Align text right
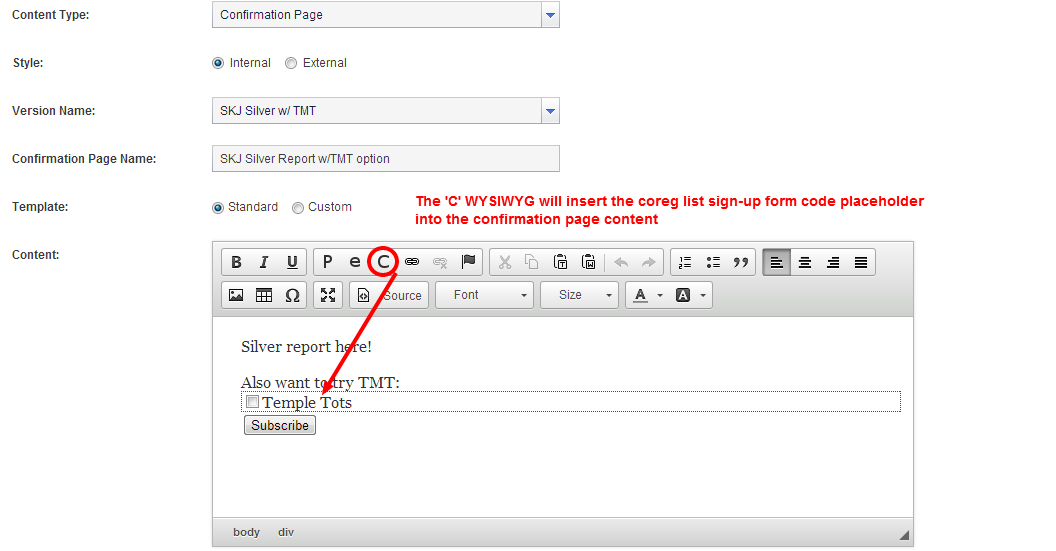 point(833,262)
